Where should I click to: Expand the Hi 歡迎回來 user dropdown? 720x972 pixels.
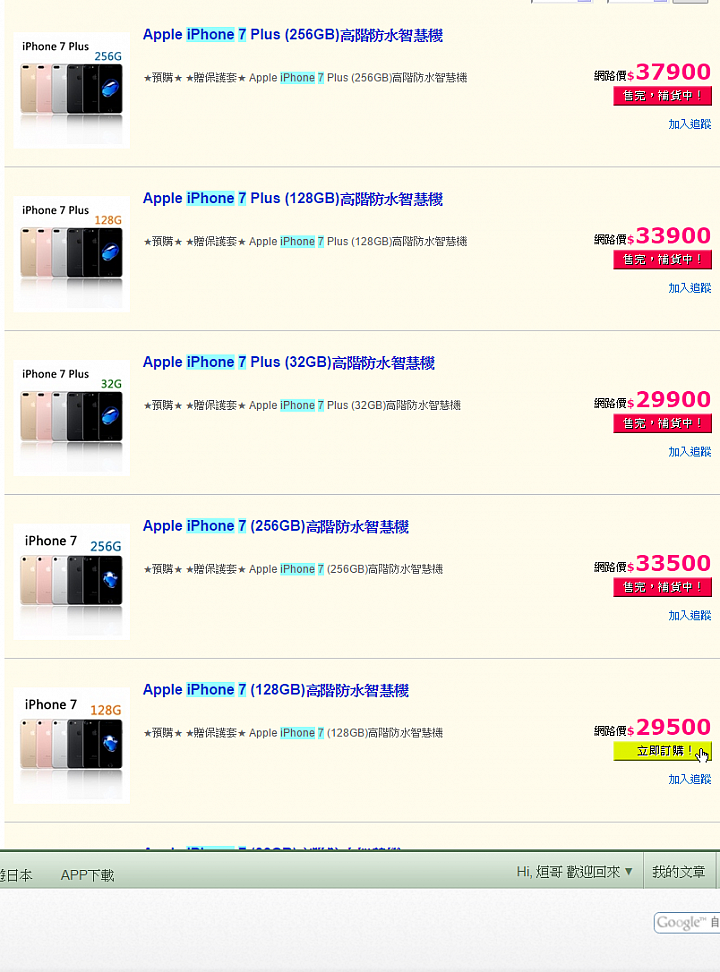click(x=574, y=872)
